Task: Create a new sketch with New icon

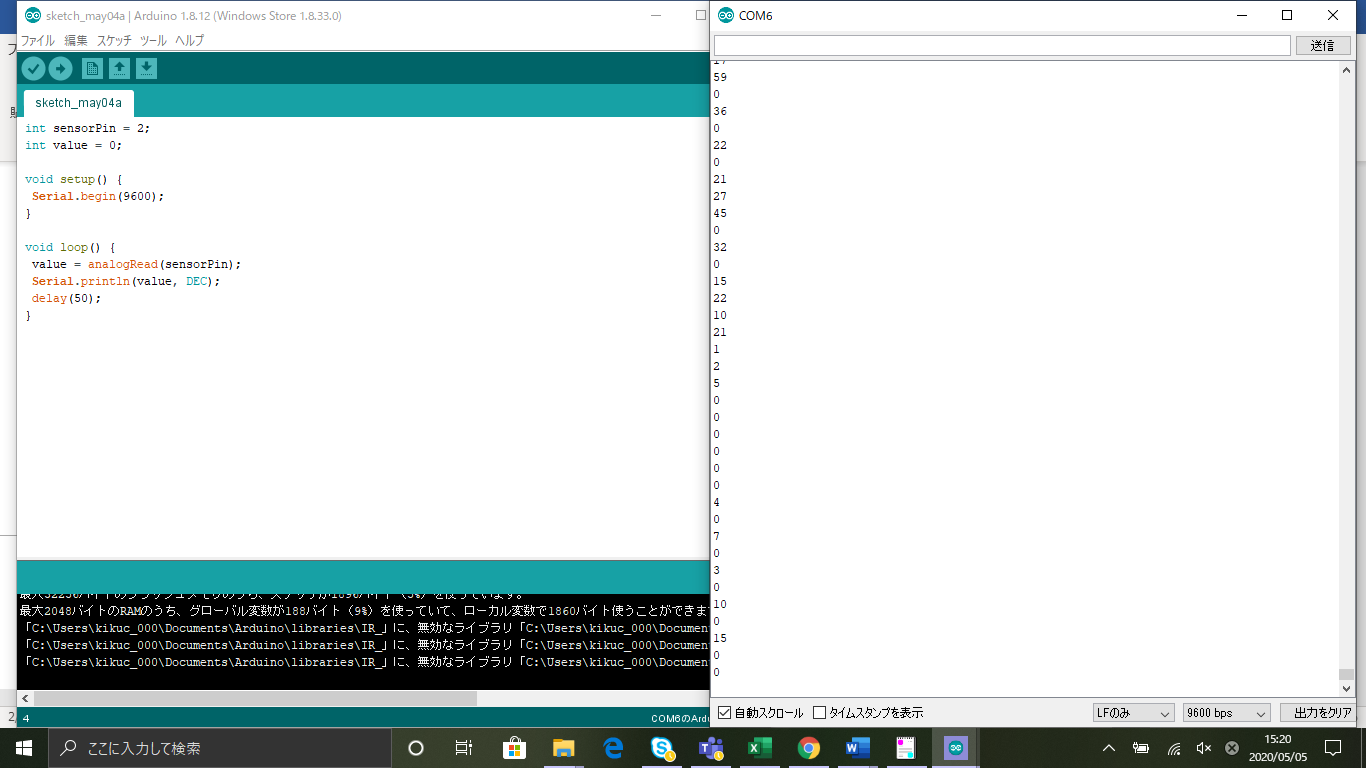Action: (92, 68)
